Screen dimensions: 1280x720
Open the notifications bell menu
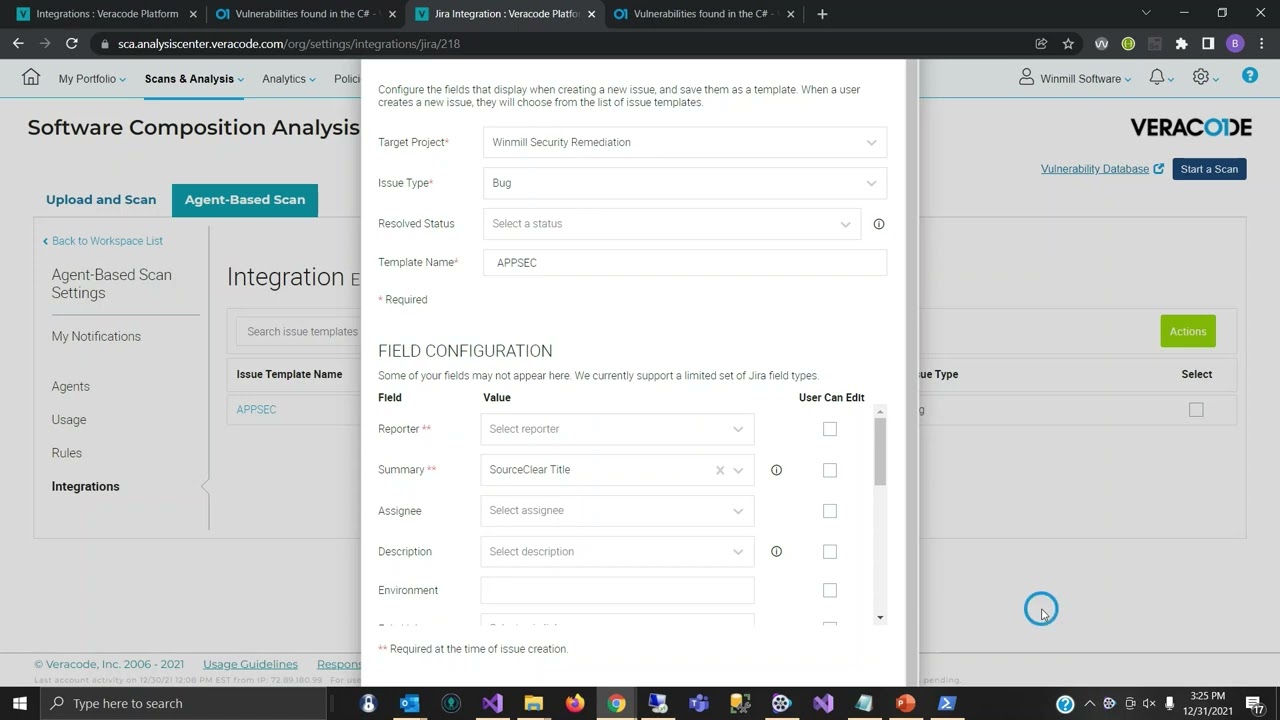point(1157,78)
